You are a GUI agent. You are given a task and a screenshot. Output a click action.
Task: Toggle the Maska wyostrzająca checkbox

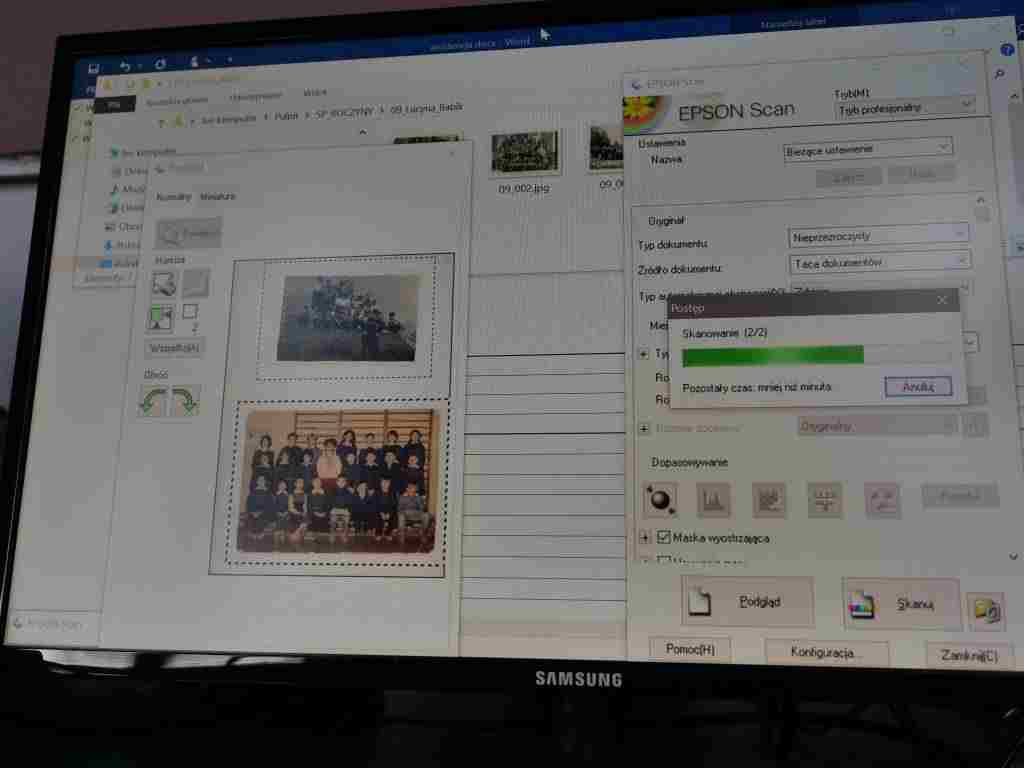point(664,537)
